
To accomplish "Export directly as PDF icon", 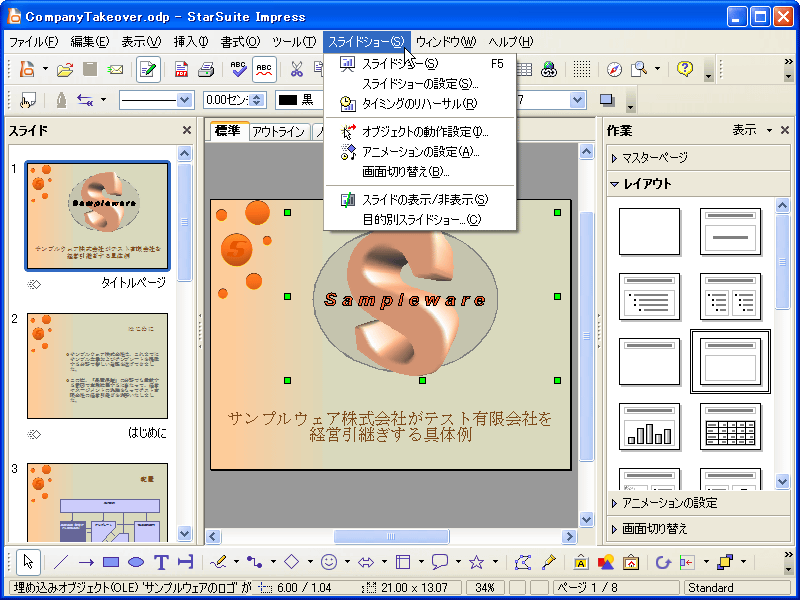I will pos(181,69).
